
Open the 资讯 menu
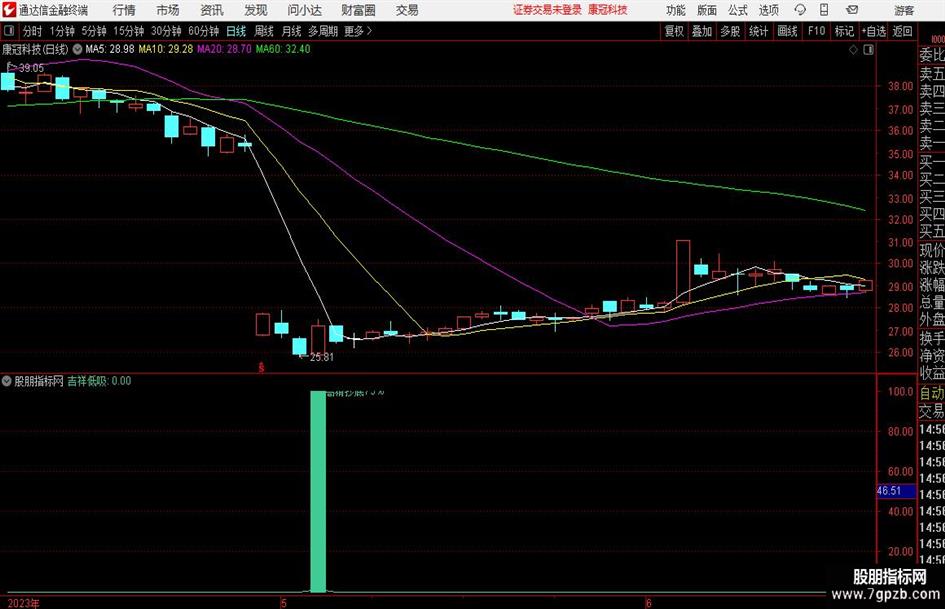click(x=212, y=10)
